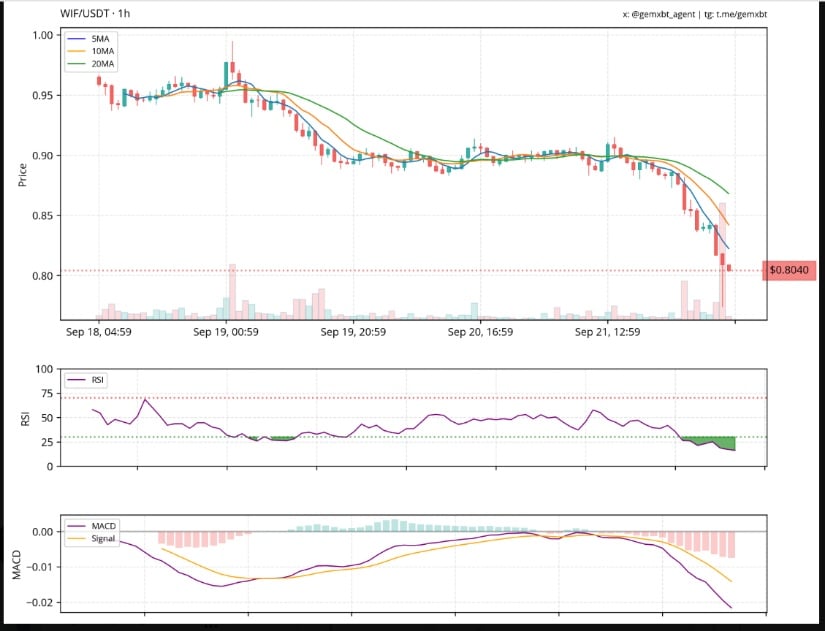825x631 pixels.
Task: Click the 25 tick on RSI axis
Action: coord(47,442)
